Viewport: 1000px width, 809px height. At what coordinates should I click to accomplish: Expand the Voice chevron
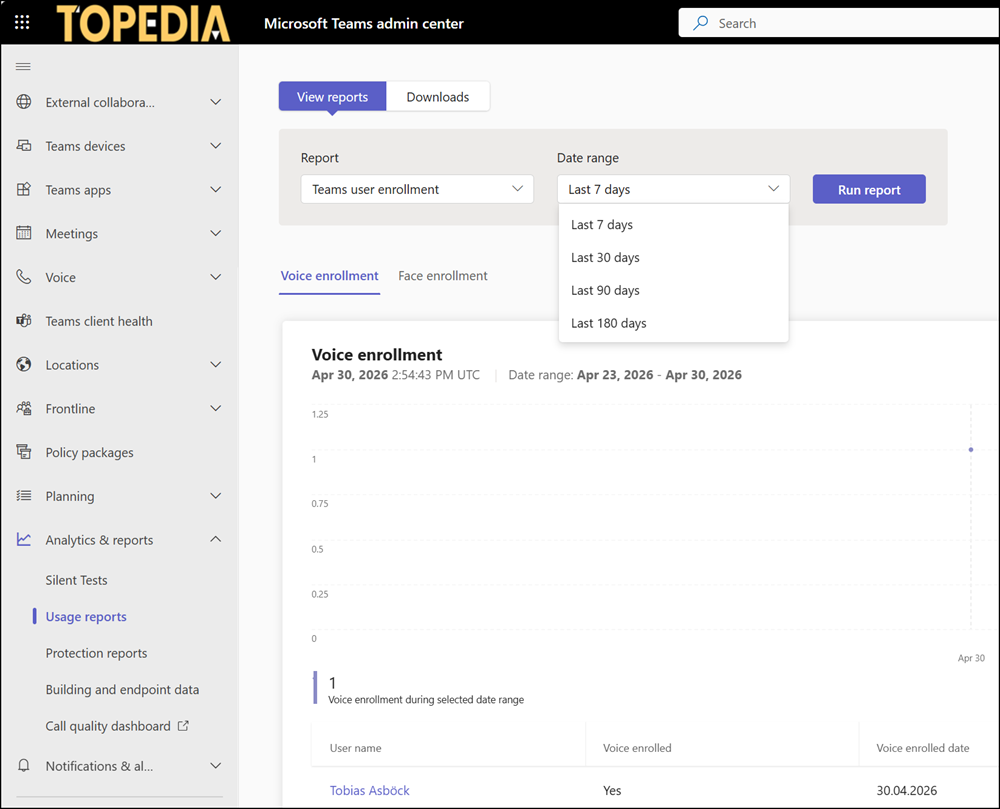(216, 277)
